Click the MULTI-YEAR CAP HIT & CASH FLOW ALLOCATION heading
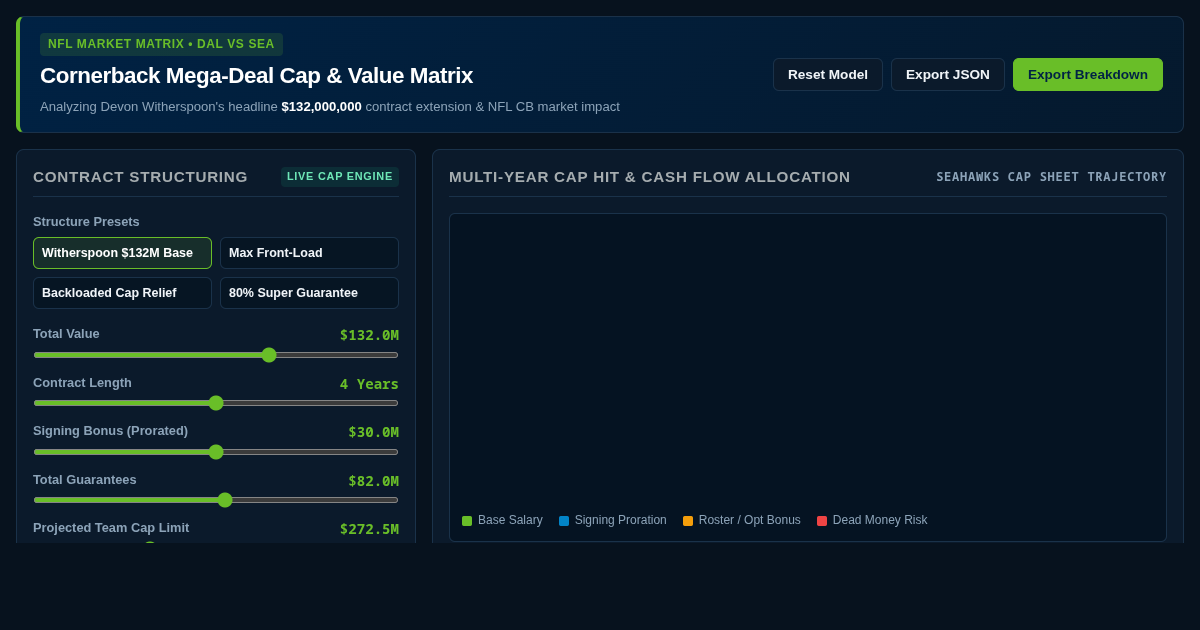This screenshot has width=1200, height=630. [650, 177]
